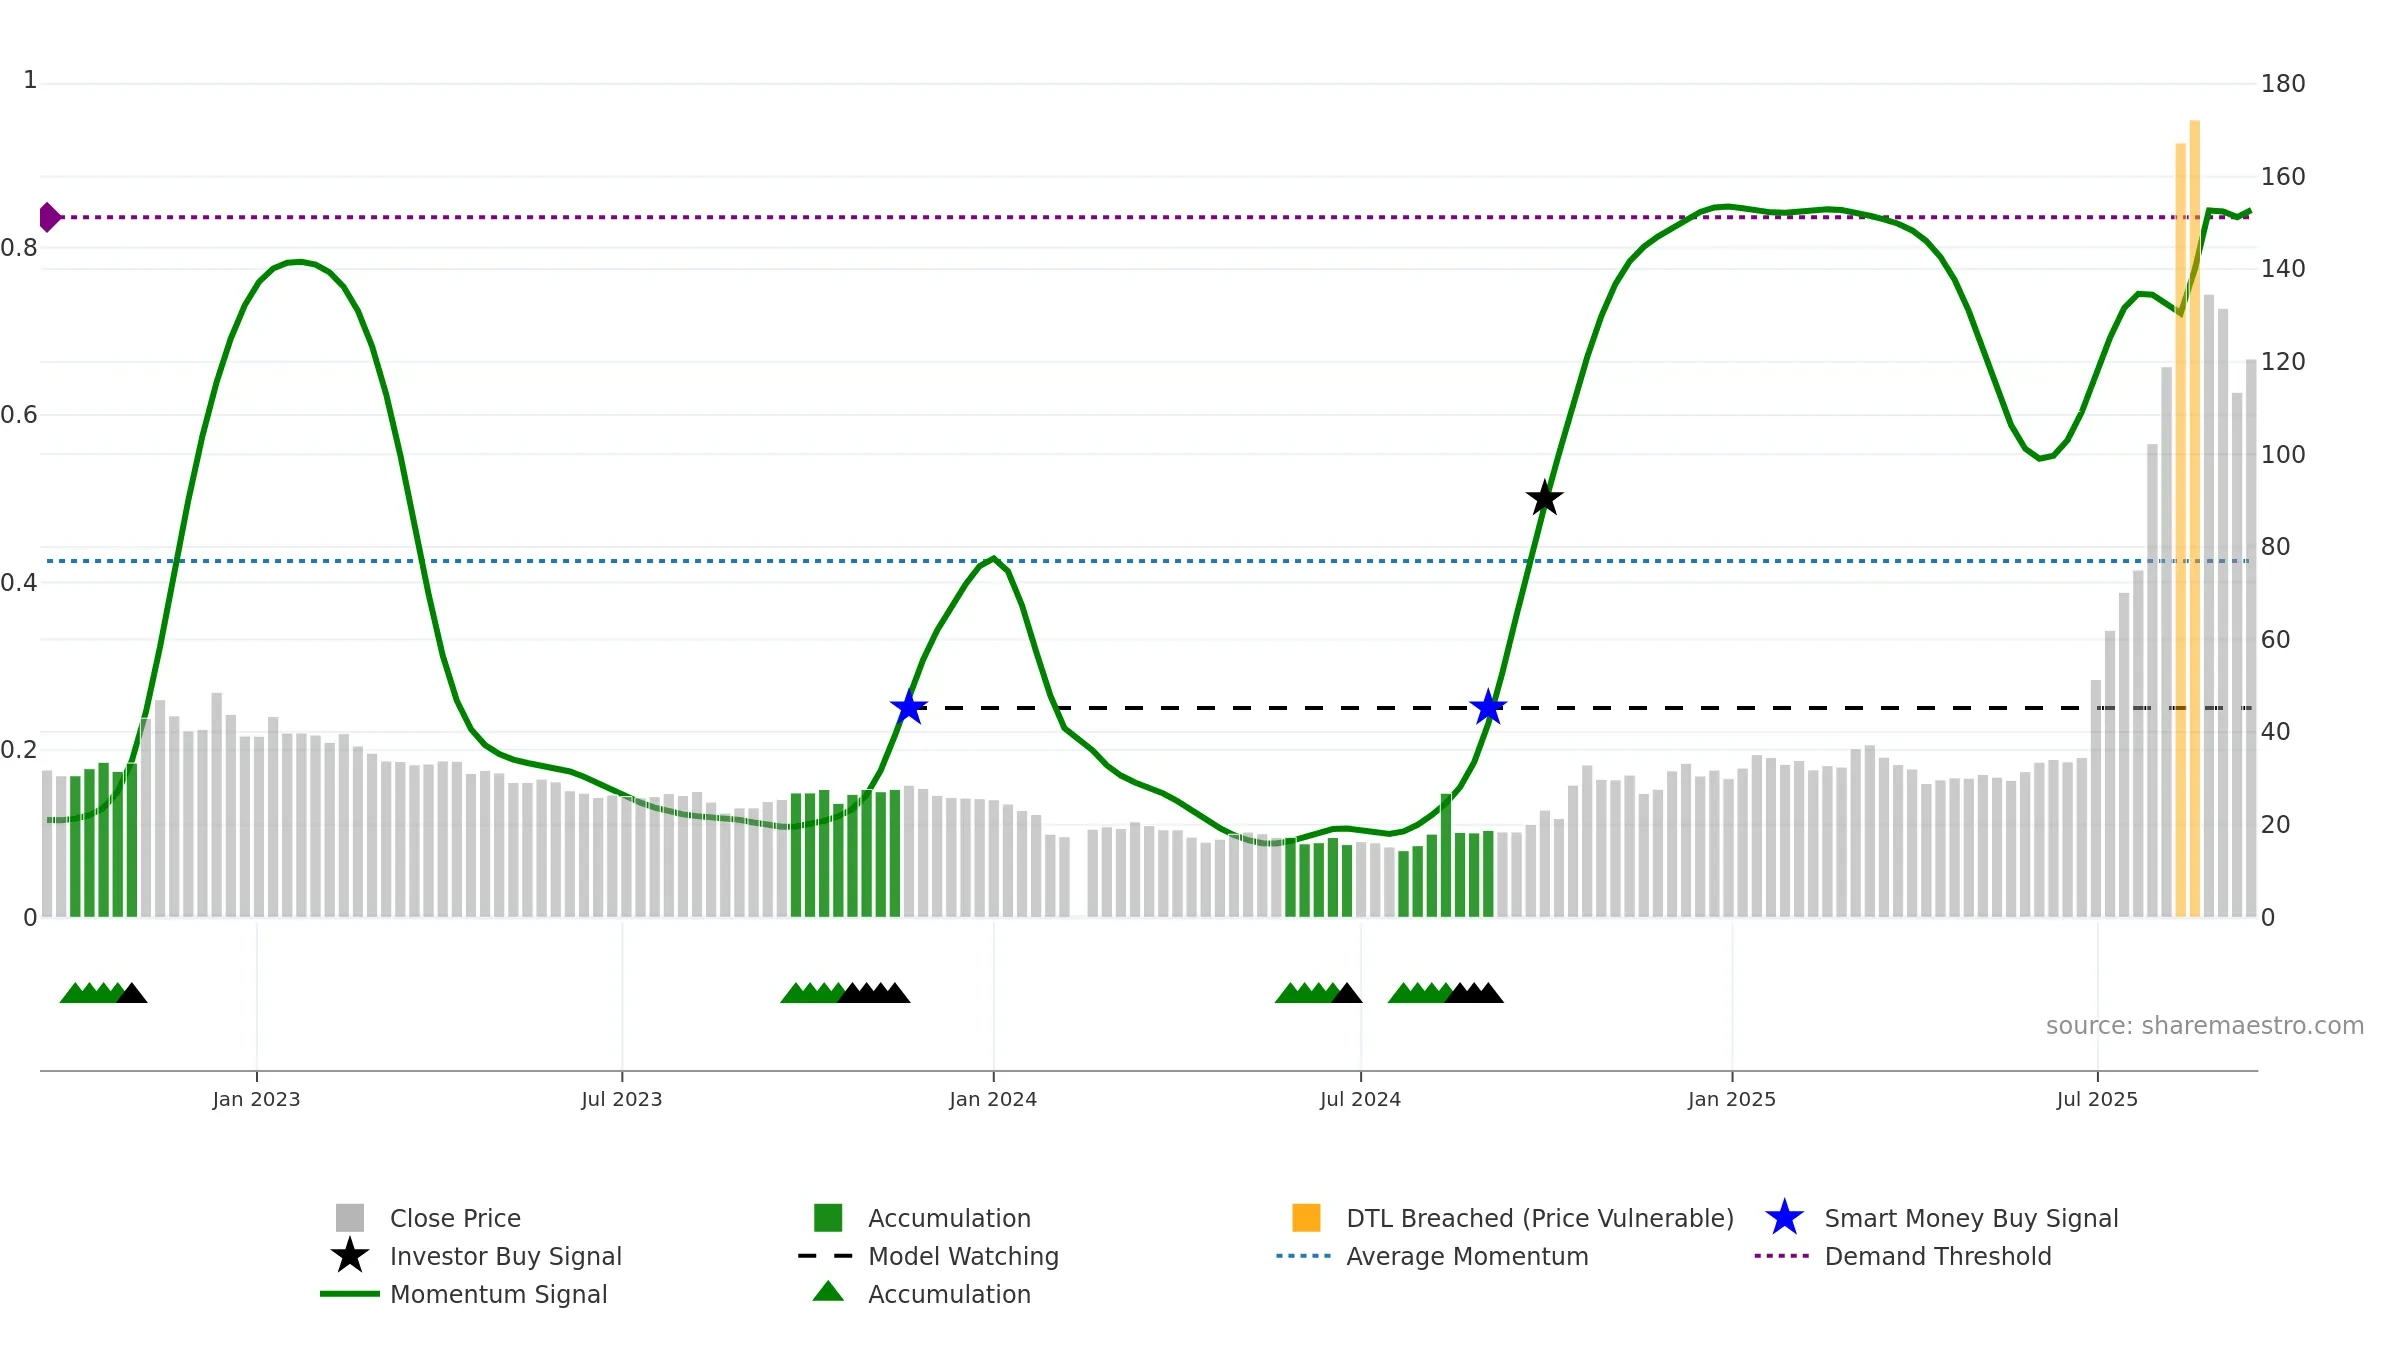Click the green Accumulation square legend swatch
This screenshot has height=1350, width=2400.
828,1218
